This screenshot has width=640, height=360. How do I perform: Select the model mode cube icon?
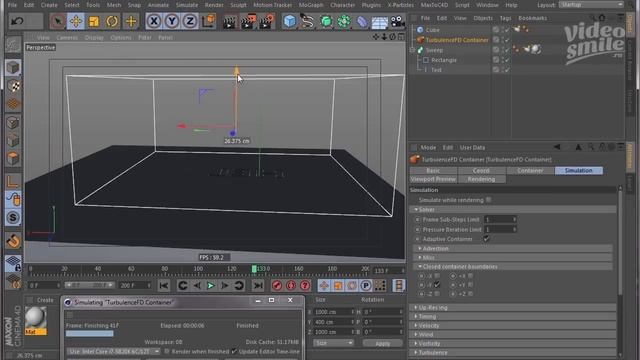click(x=13, y=67)
